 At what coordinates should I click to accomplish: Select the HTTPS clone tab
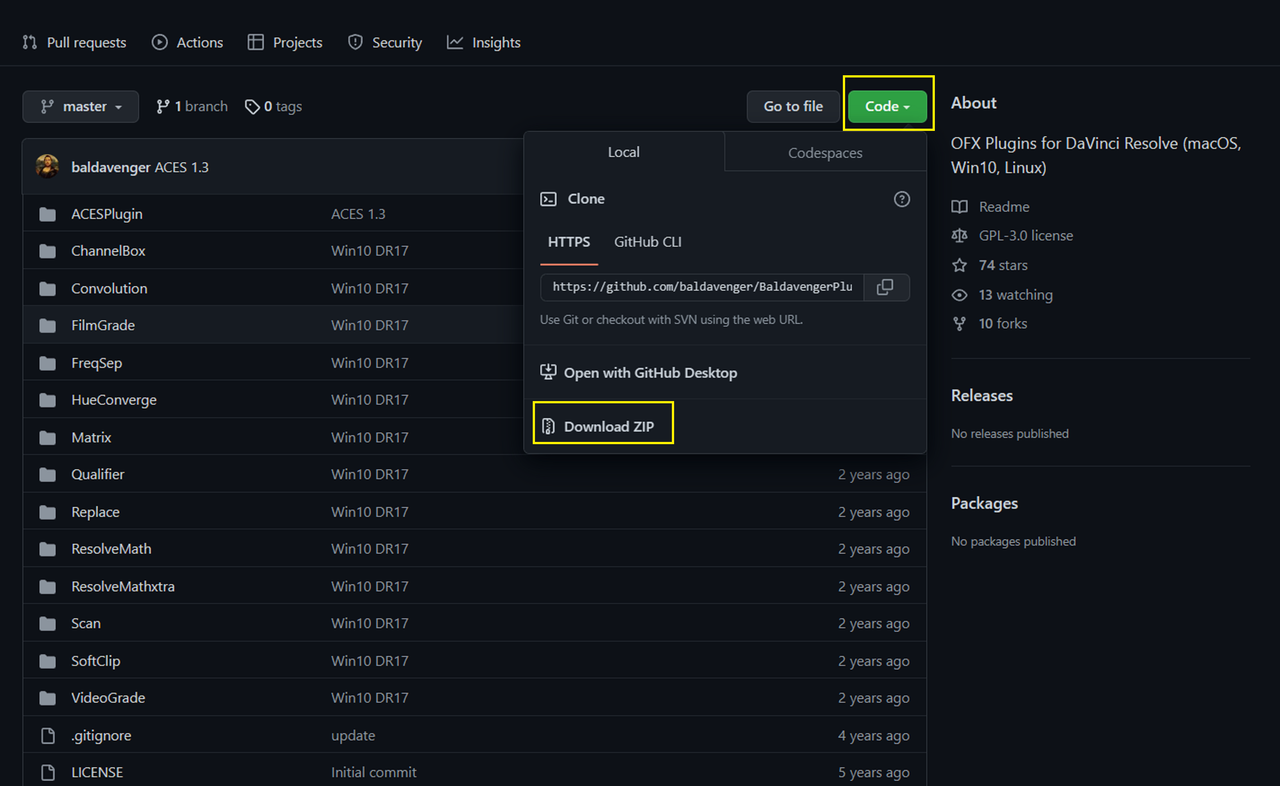(569, 242)
